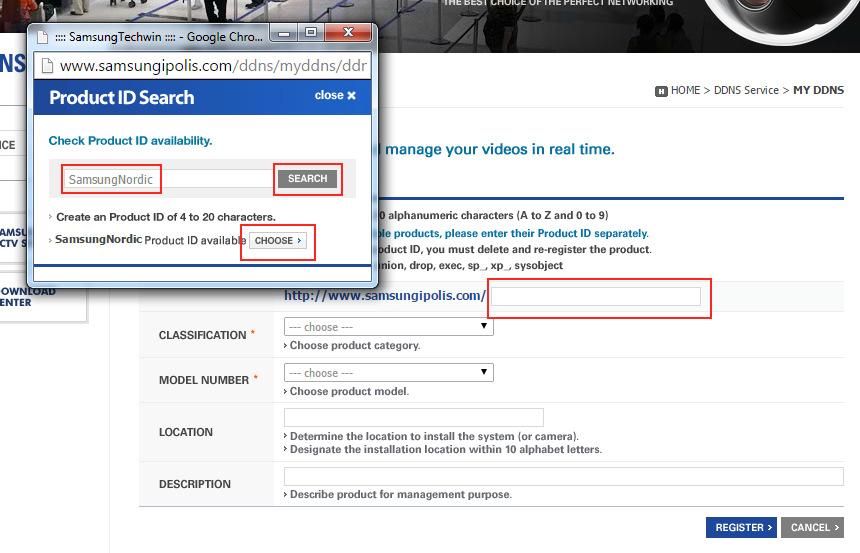Click 'Check Product ID availability.' text

(x=130, y=140)
